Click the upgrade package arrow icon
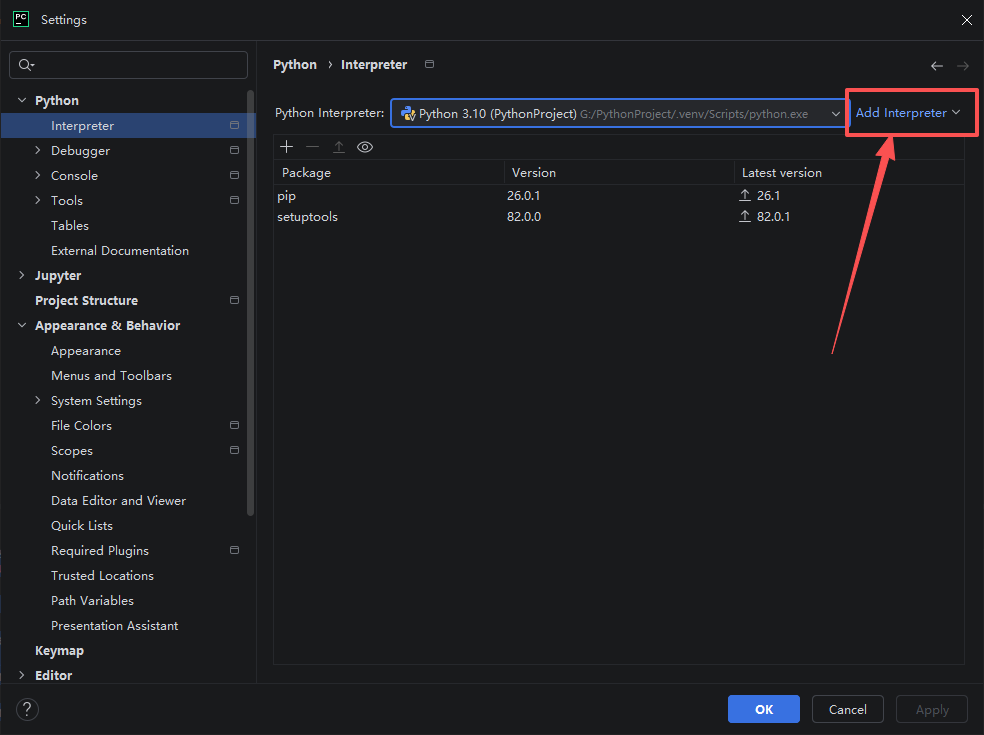The height and width of the screenshot is (735, 984). coord(339,147)
